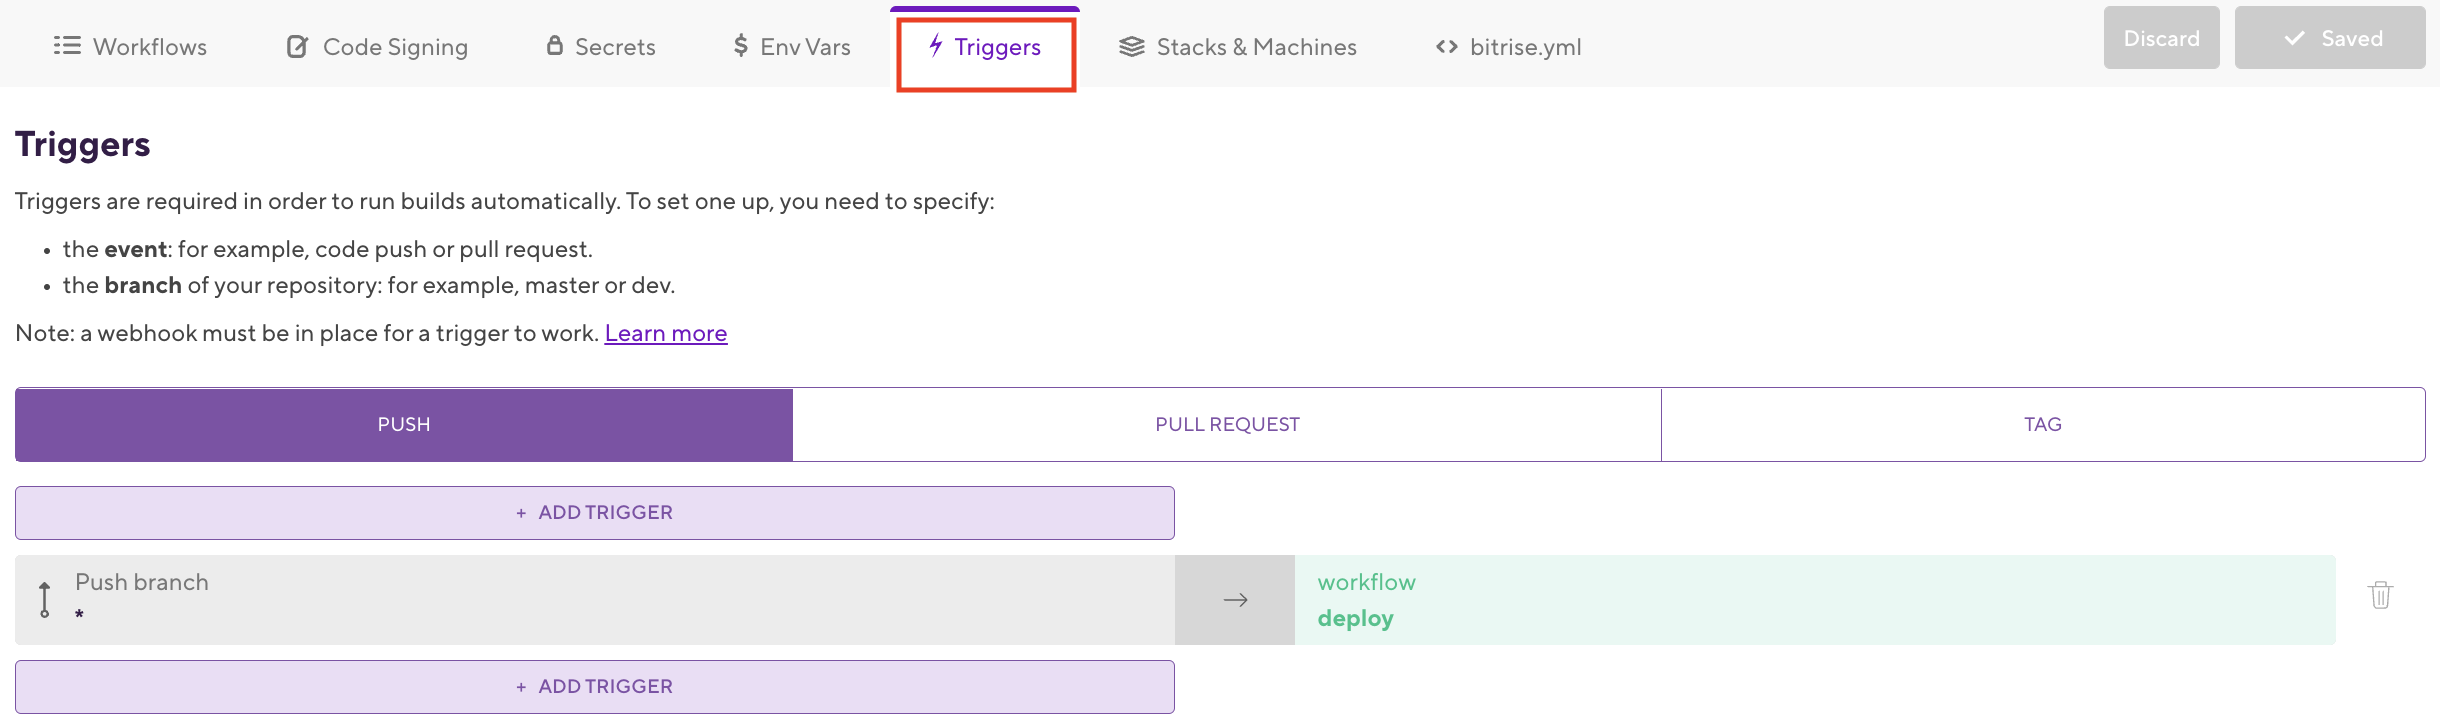Screen dimensions: 2440x722
Task: Click the bitrise.yml code brackets icon
Action: pos(1446,47)
